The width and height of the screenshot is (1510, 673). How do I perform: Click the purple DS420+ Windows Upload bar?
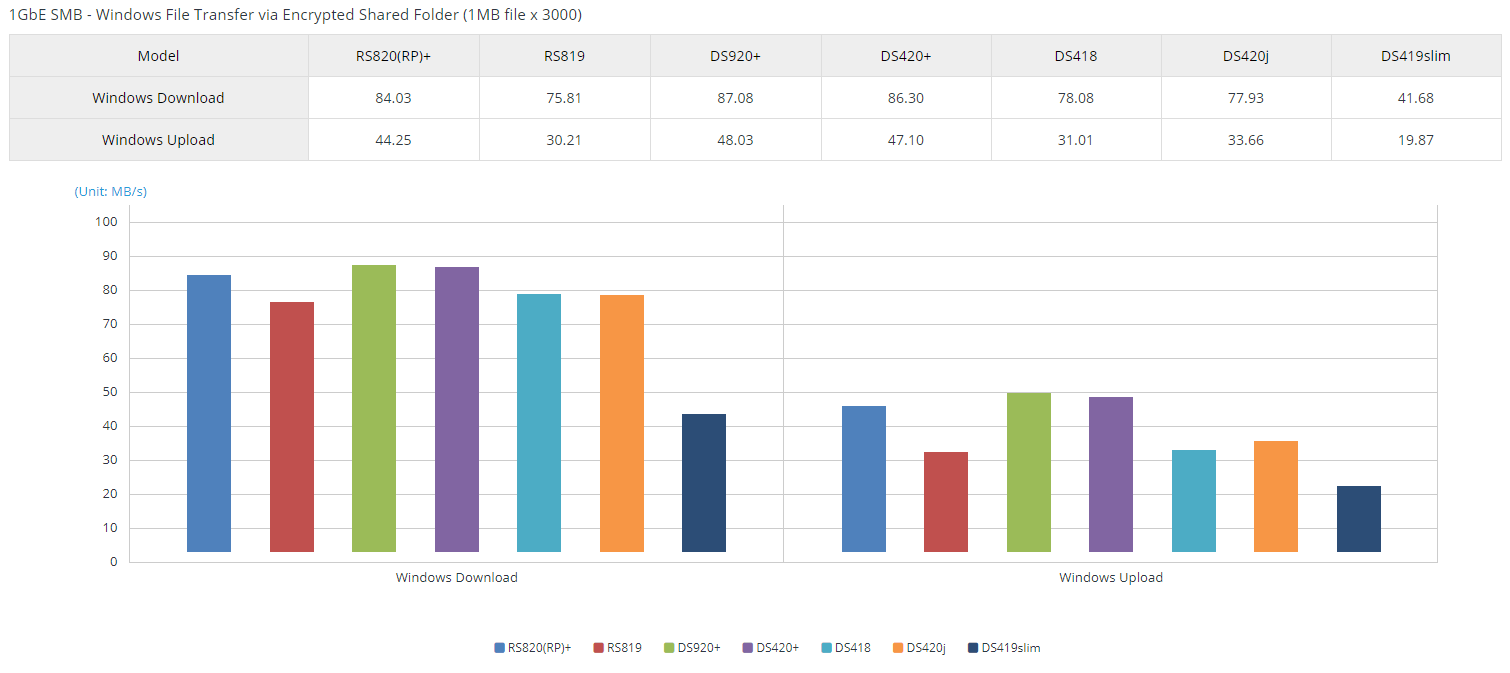point(1111,474)
